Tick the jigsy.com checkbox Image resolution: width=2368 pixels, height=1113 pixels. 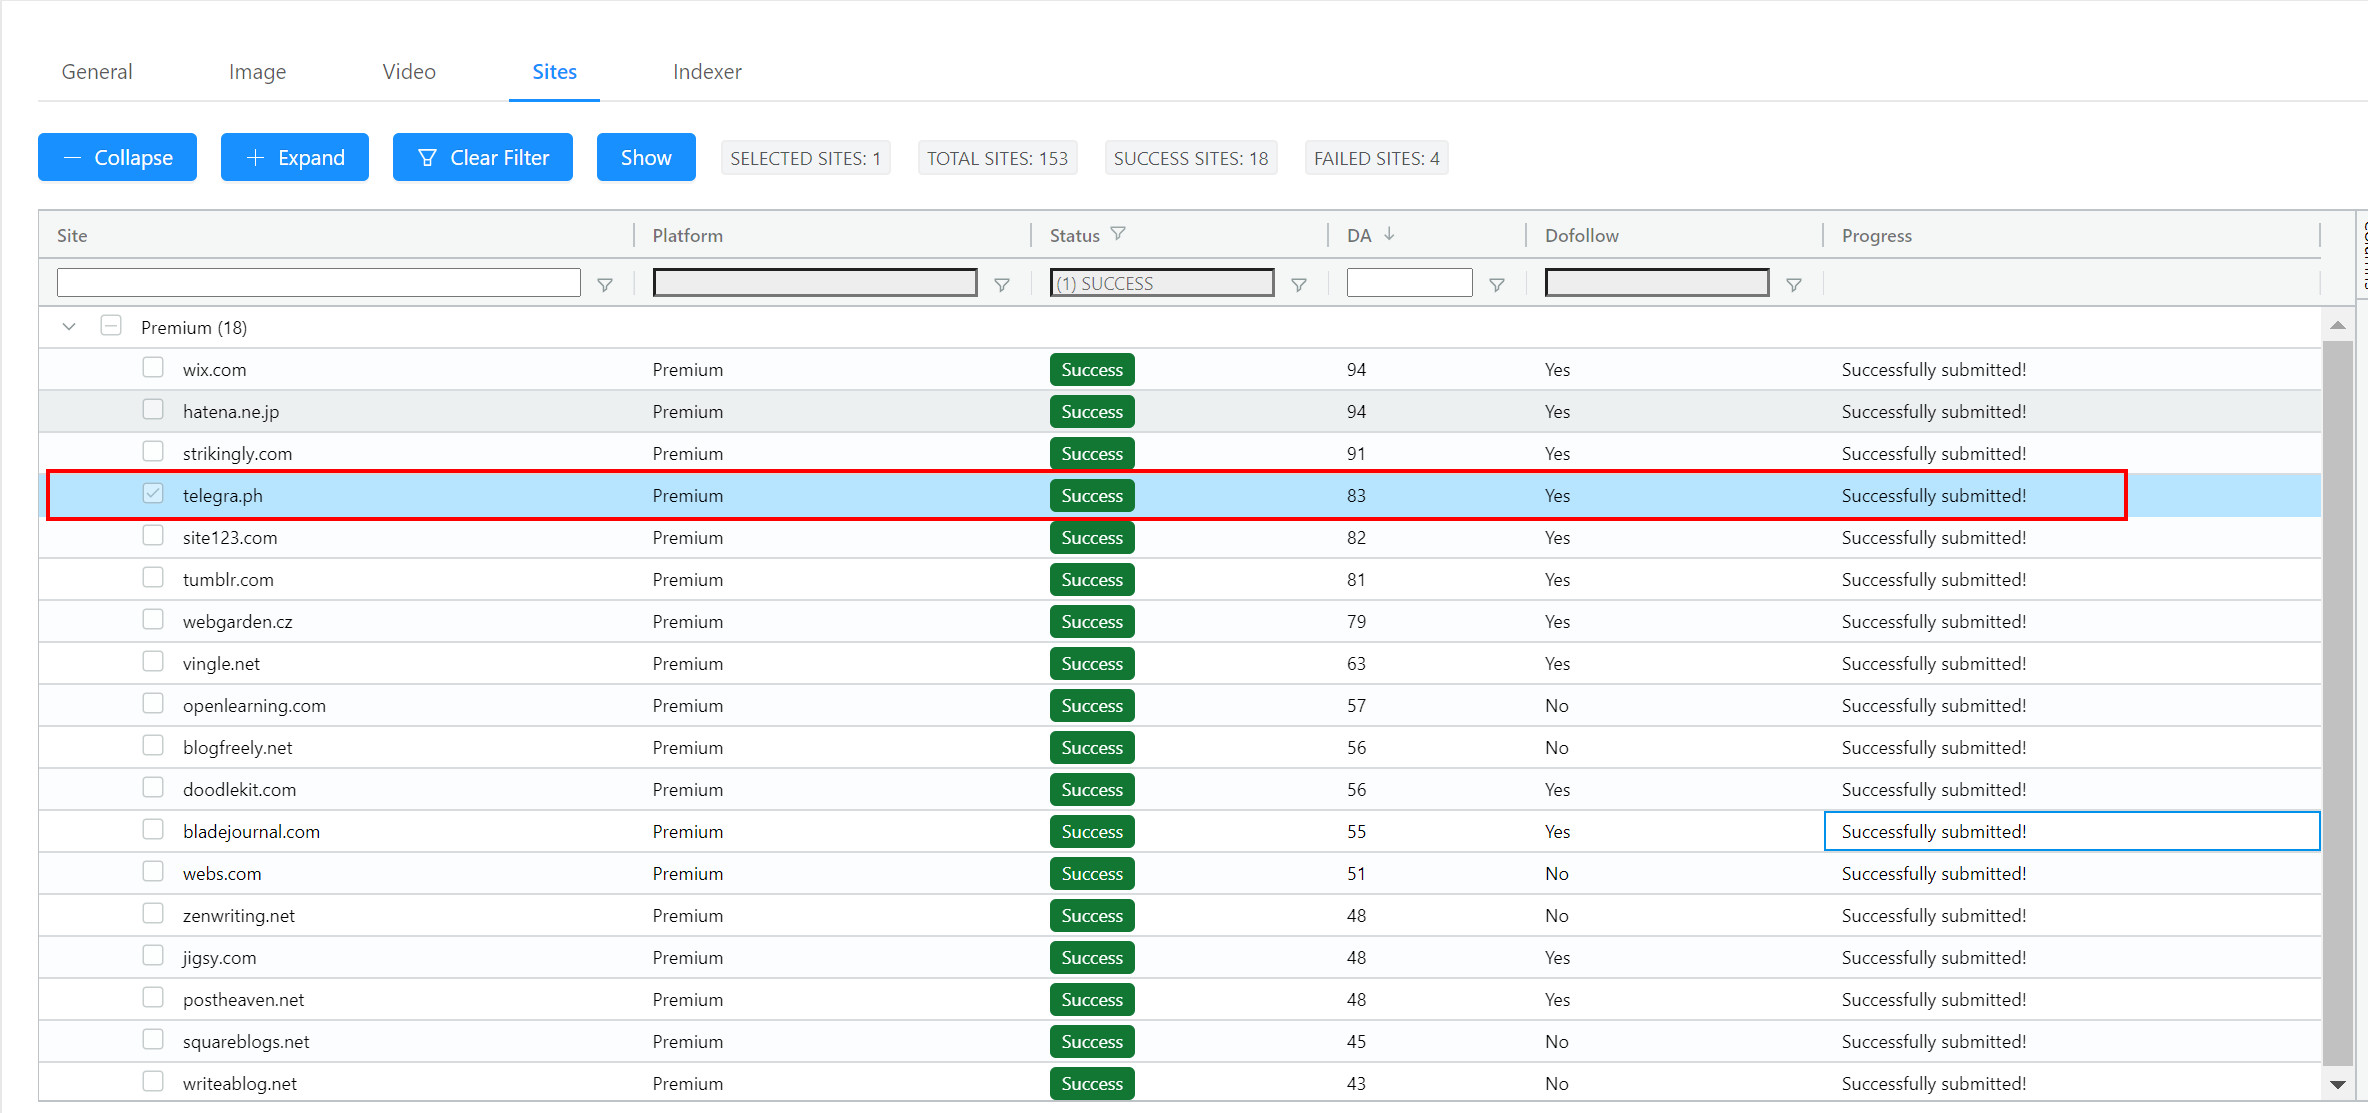point(153,956)
